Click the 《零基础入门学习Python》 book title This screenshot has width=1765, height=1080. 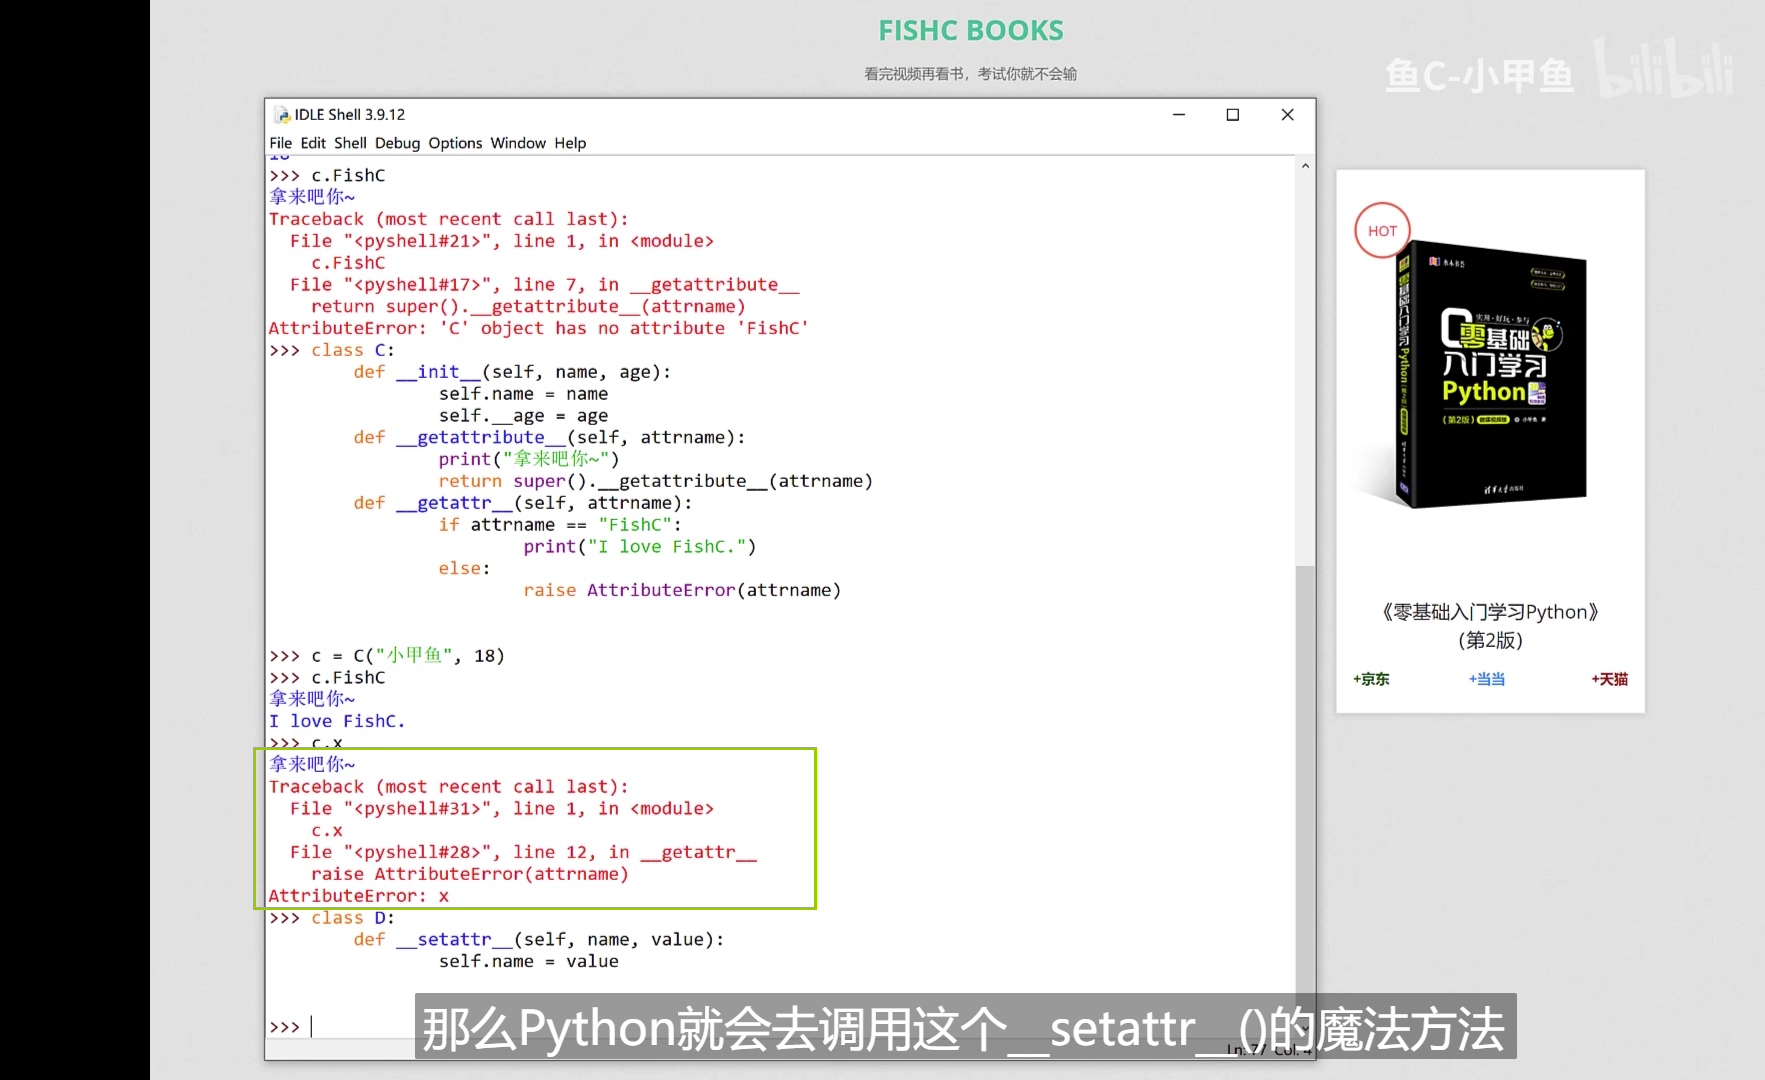(x=1490, y=612)
